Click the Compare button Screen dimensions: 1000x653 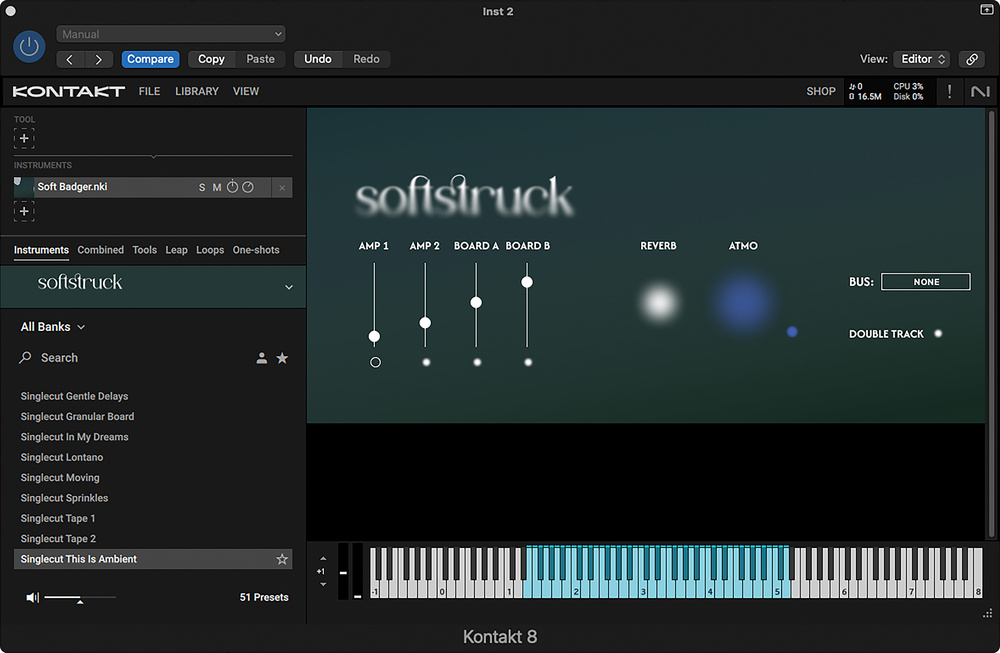pyautogui.click(x=151, y=59)
